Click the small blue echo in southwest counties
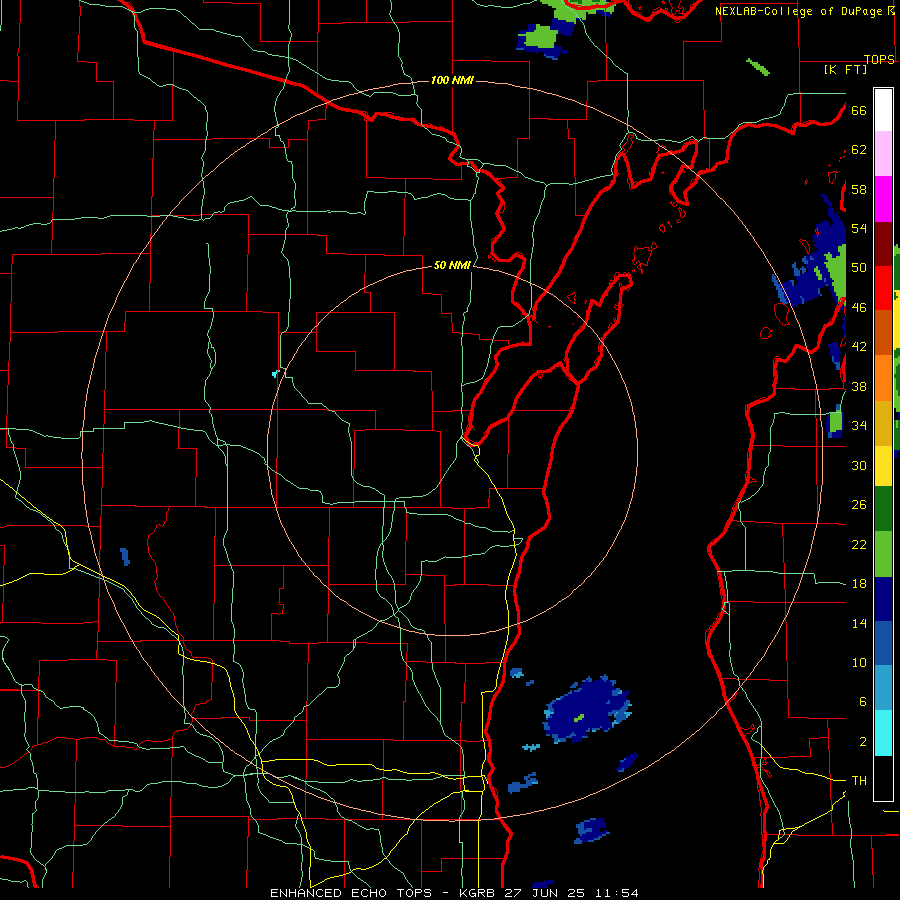Screen dimensions: 900x900 [x=125, y=556]
